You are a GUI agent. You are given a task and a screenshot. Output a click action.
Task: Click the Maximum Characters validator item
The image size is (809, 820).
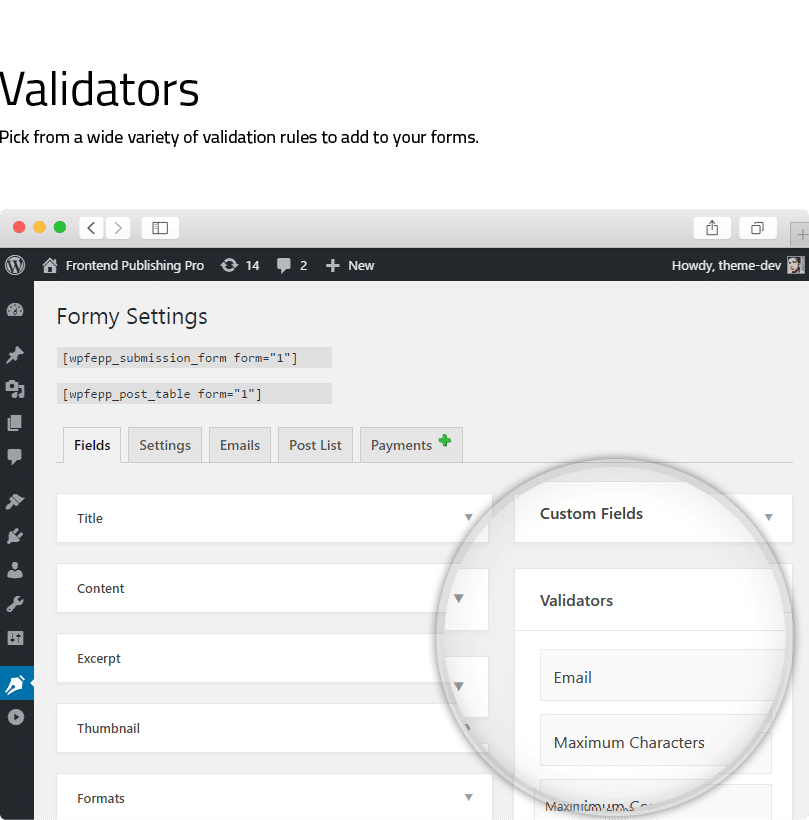(656, 743)
